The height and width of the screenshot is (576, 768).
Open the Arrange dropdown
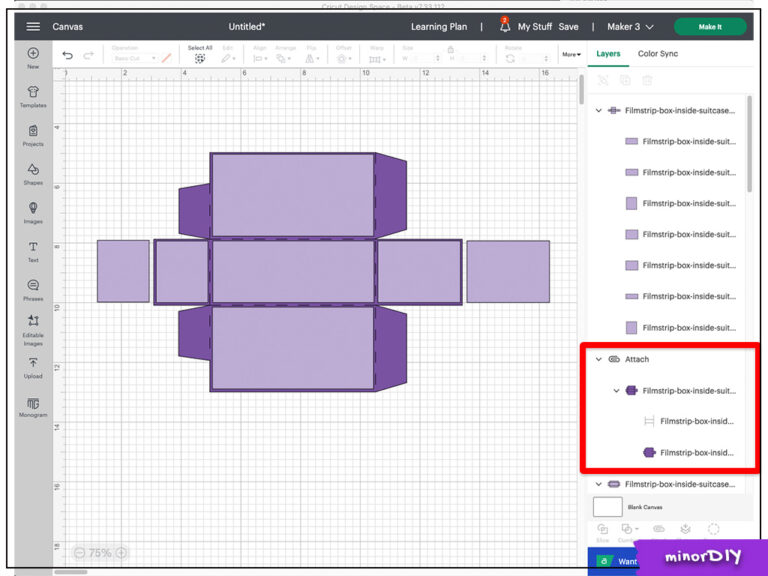tap(283, 59)
